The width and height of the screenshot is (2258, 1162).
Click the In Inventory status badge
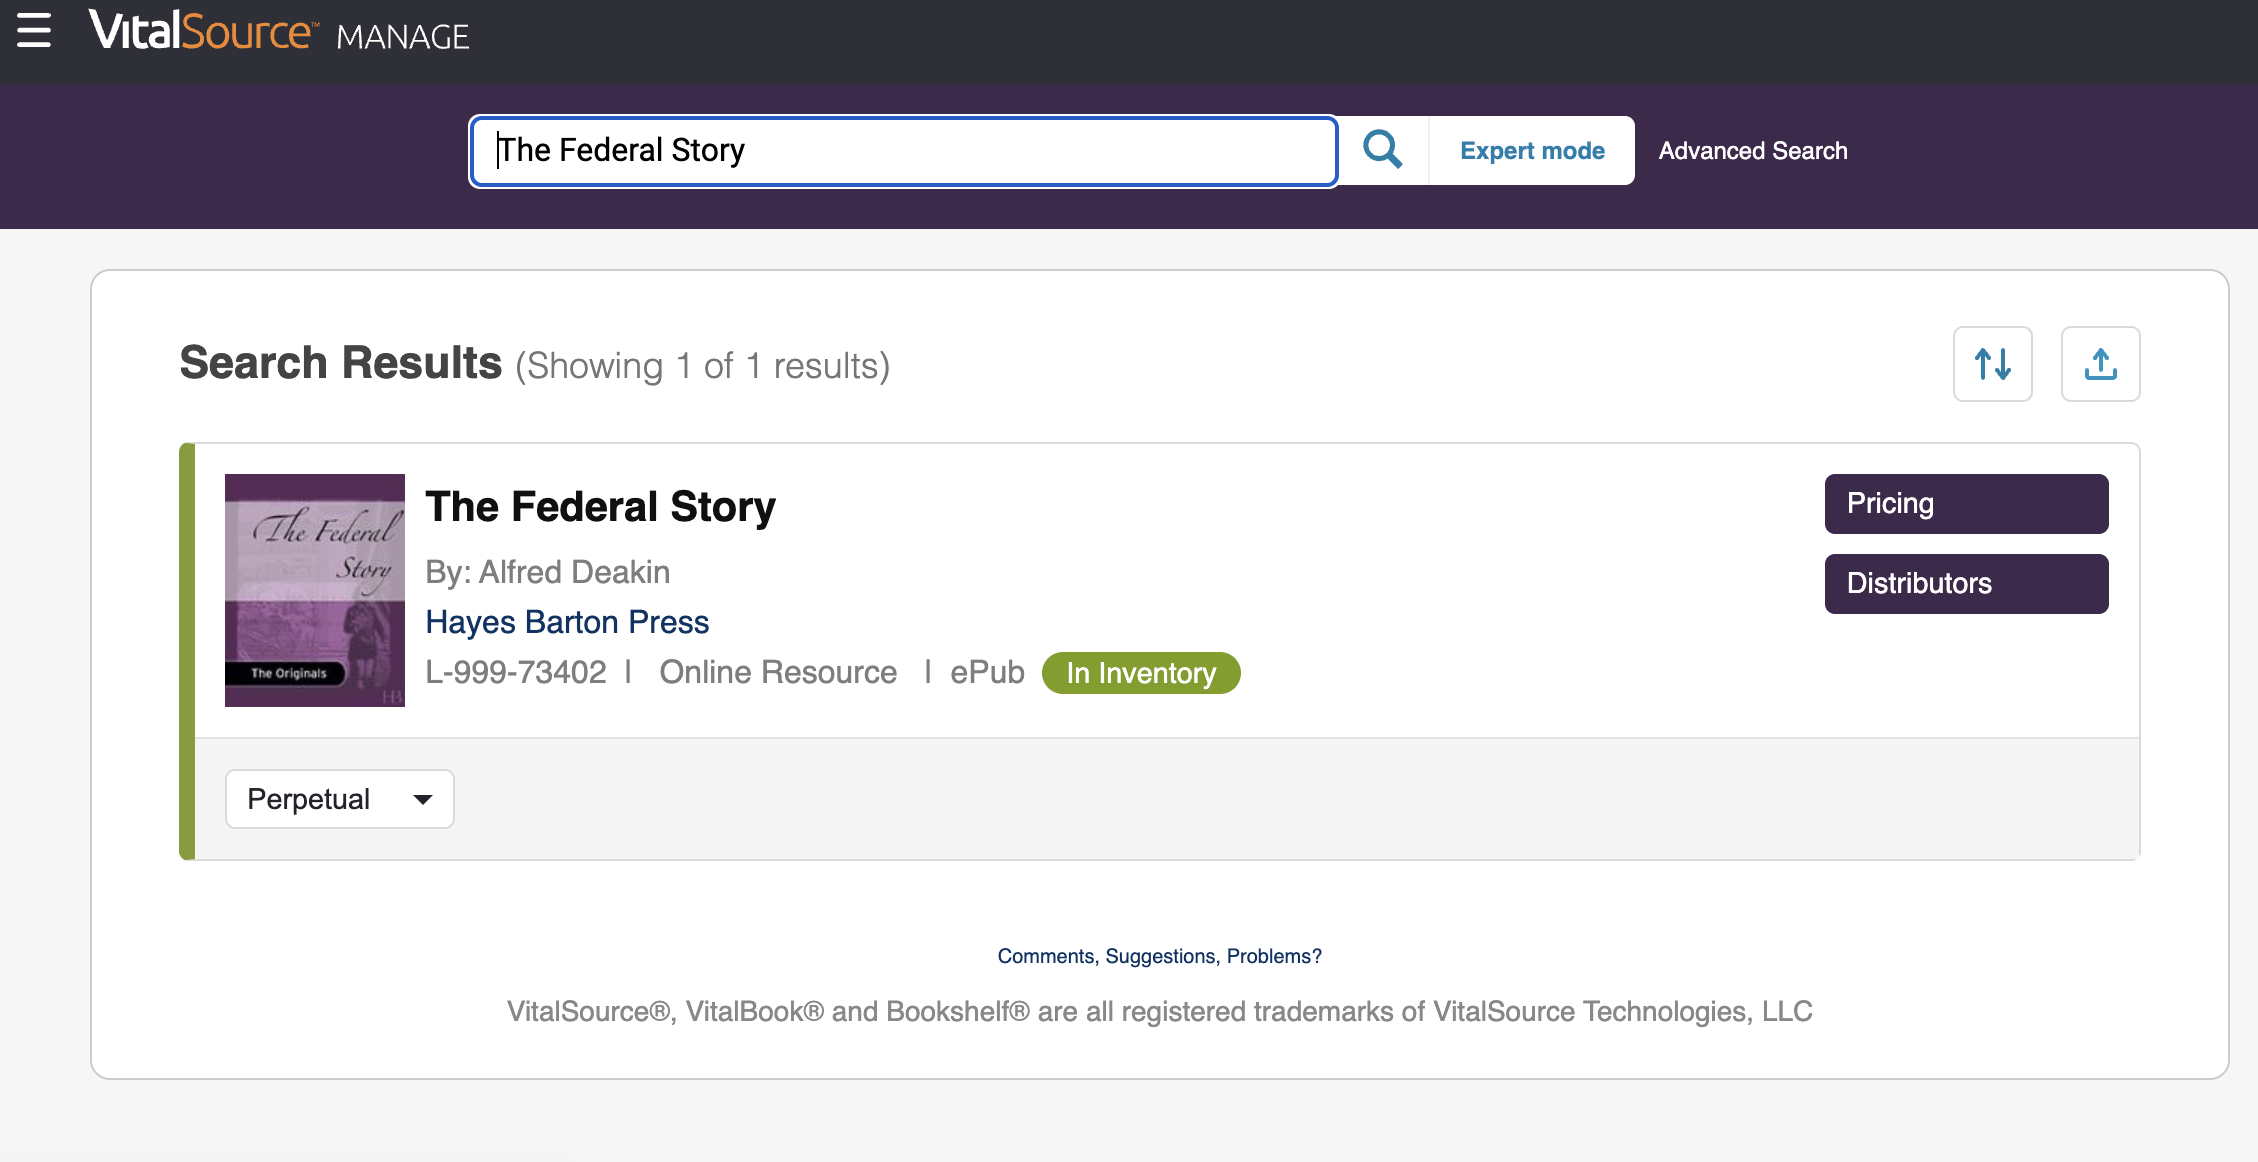[x=1141, y=671]
